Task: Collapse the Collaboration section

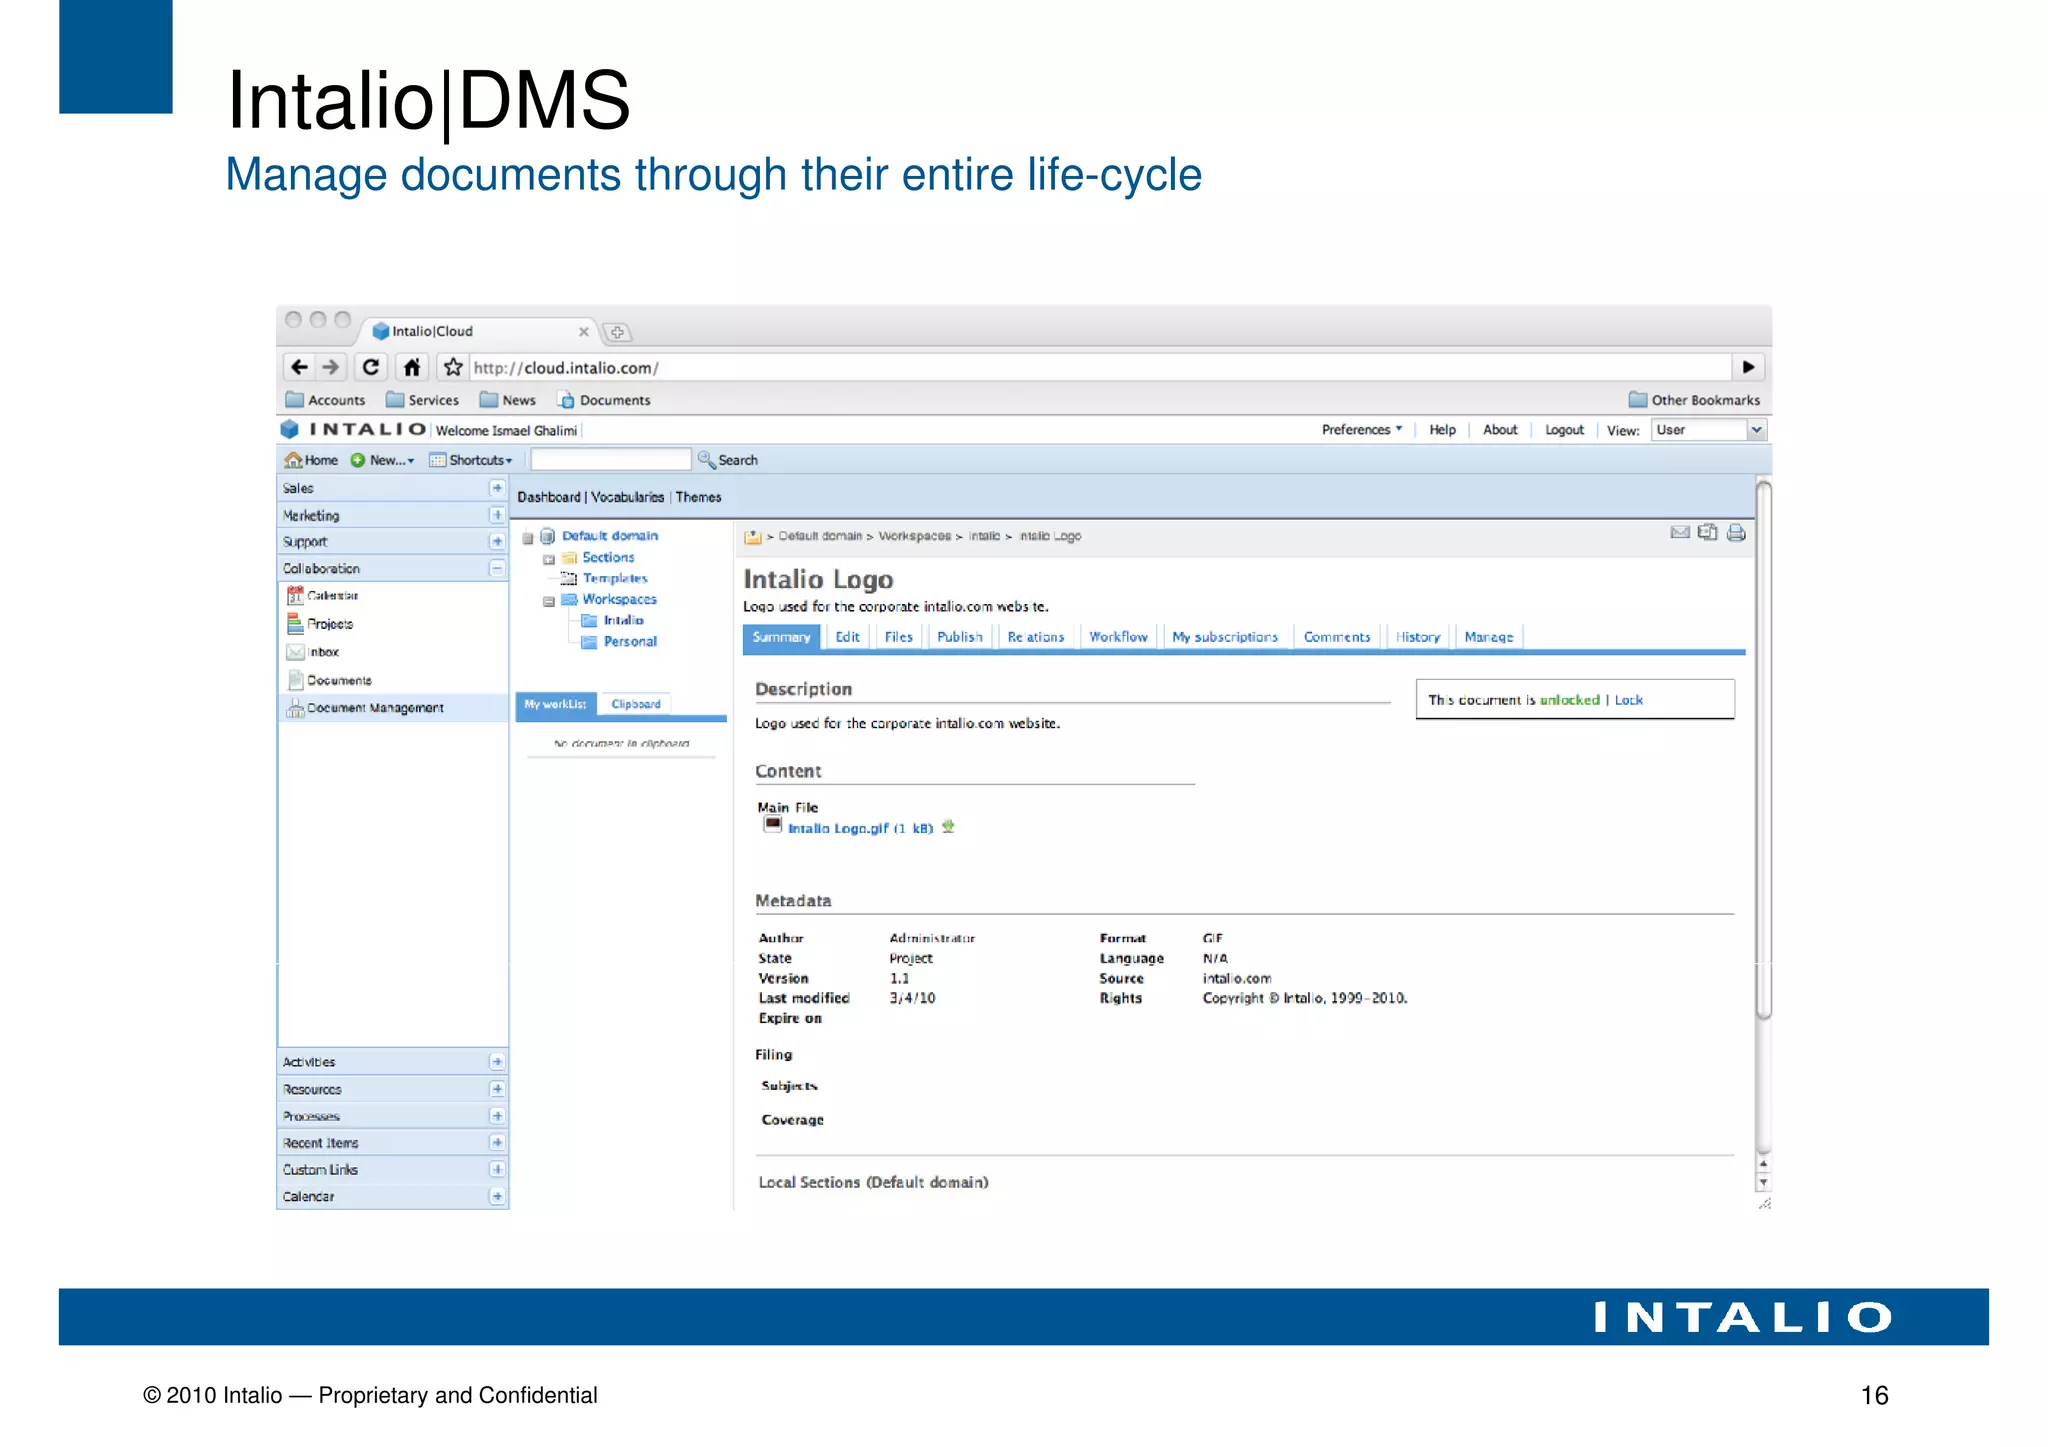Action: pos(496,568)
